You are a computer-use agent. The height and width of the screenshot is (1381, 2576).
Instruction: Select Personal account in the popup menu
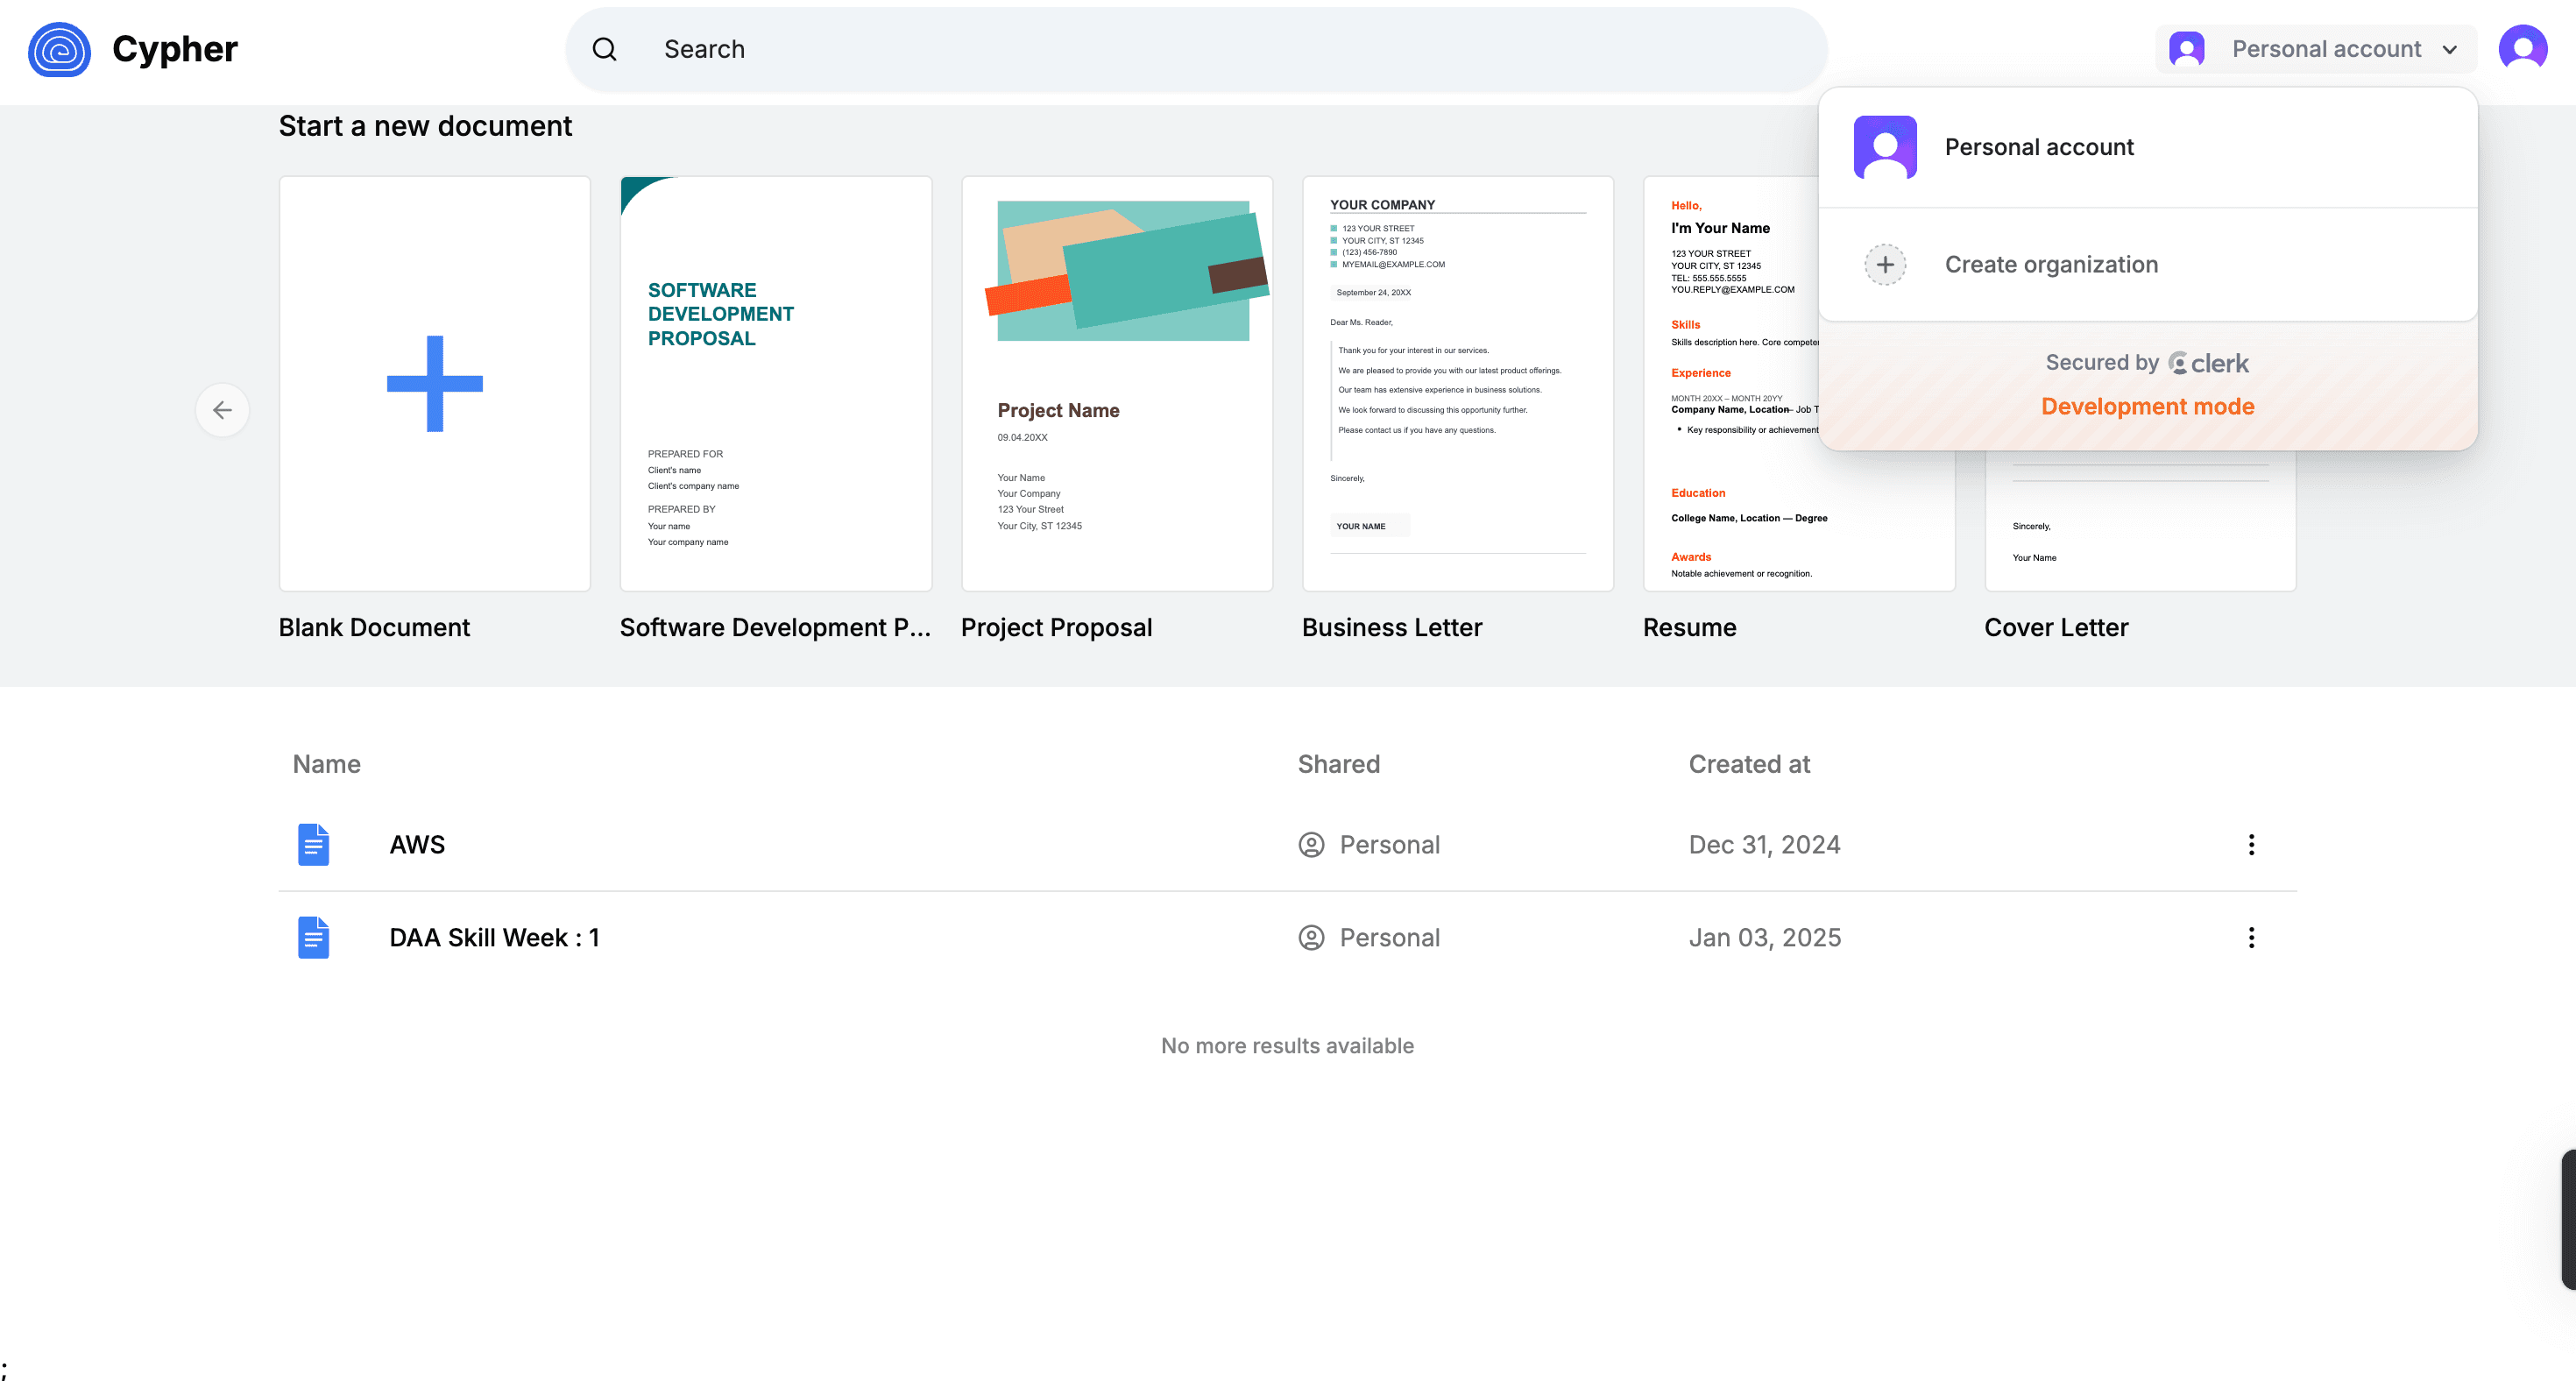2147,147
